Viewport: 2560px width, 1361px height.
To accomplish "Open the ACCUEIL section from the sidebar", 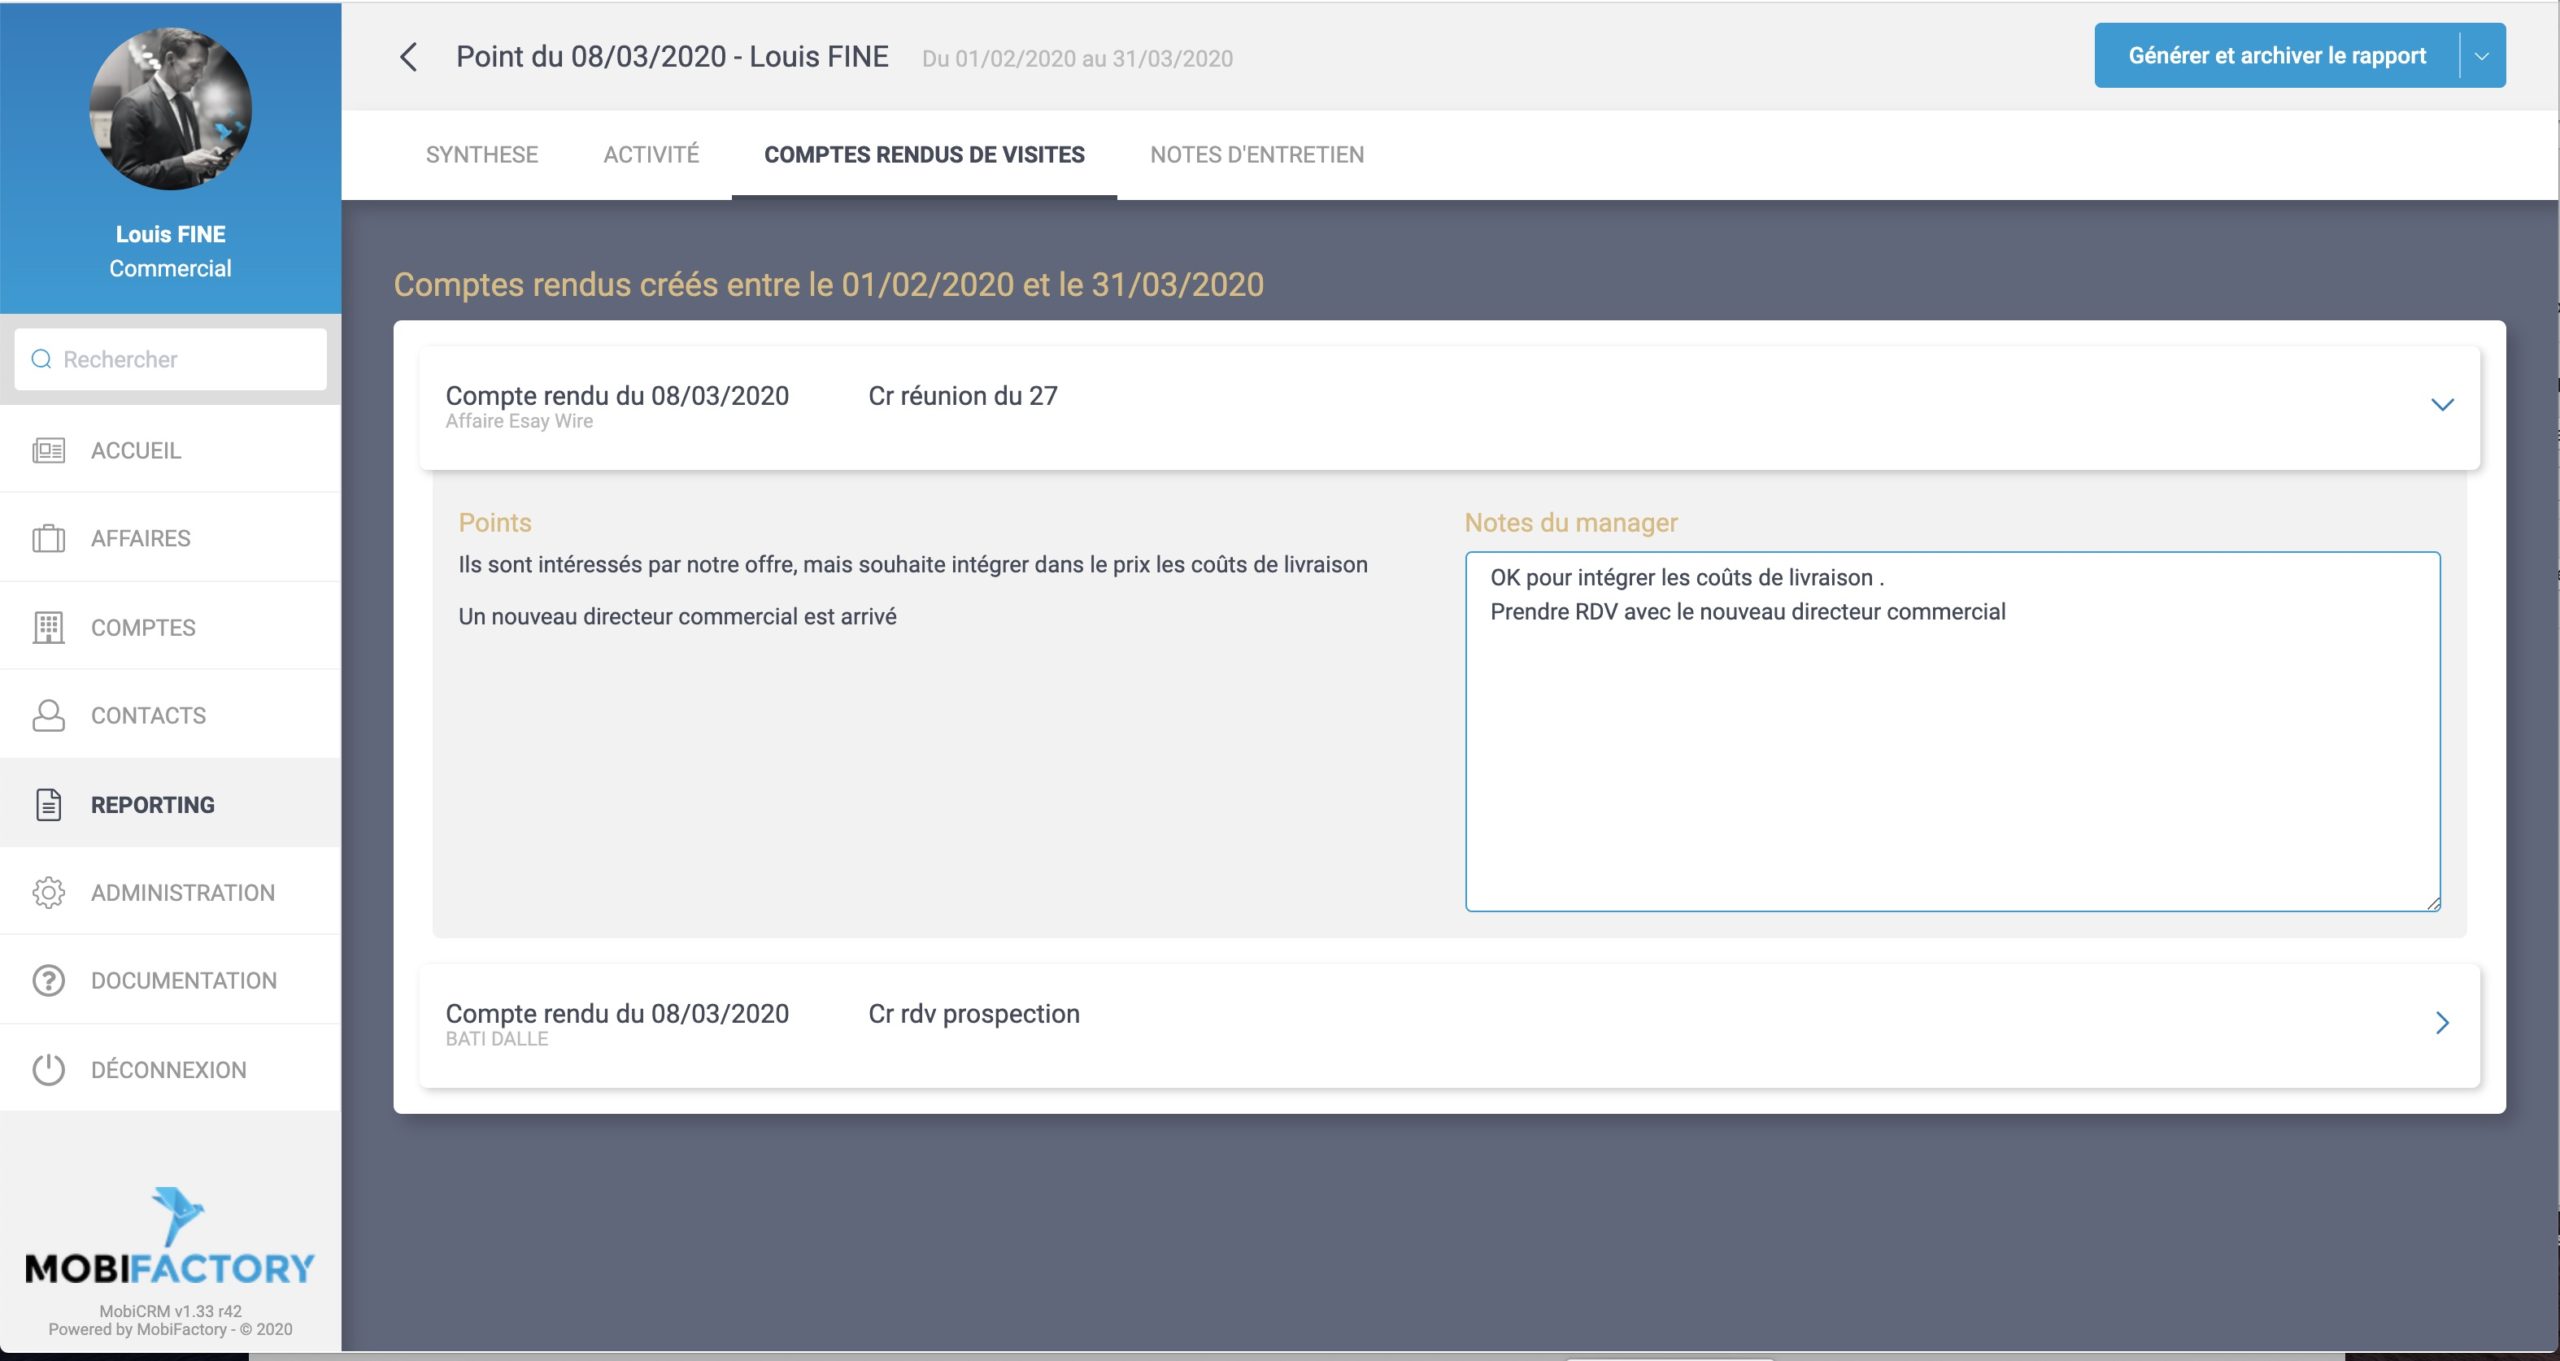I will tap(137, 450).
